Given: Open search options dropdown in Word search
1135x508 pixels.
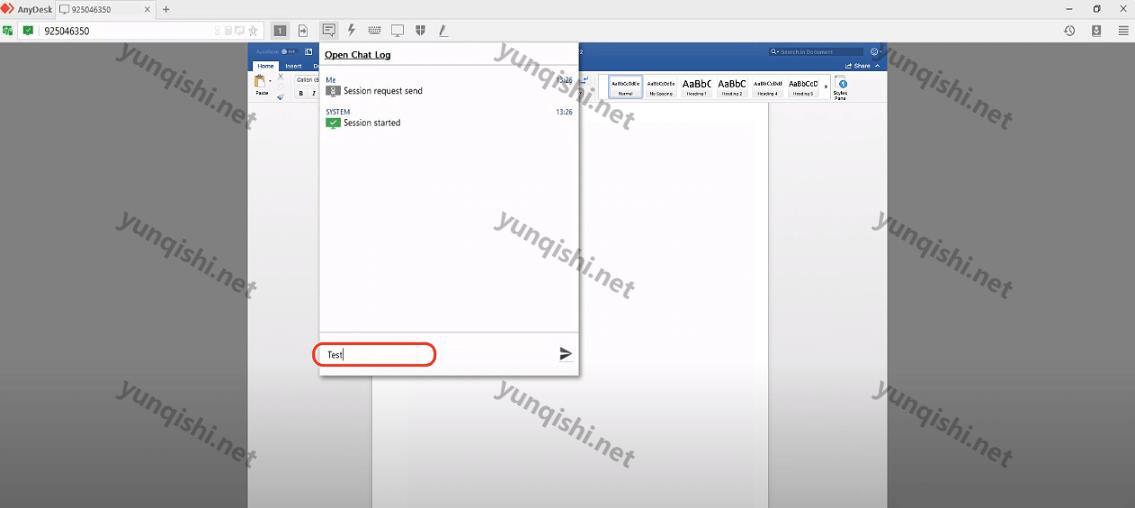Looking at the screenshot, I should click(774, 51).
